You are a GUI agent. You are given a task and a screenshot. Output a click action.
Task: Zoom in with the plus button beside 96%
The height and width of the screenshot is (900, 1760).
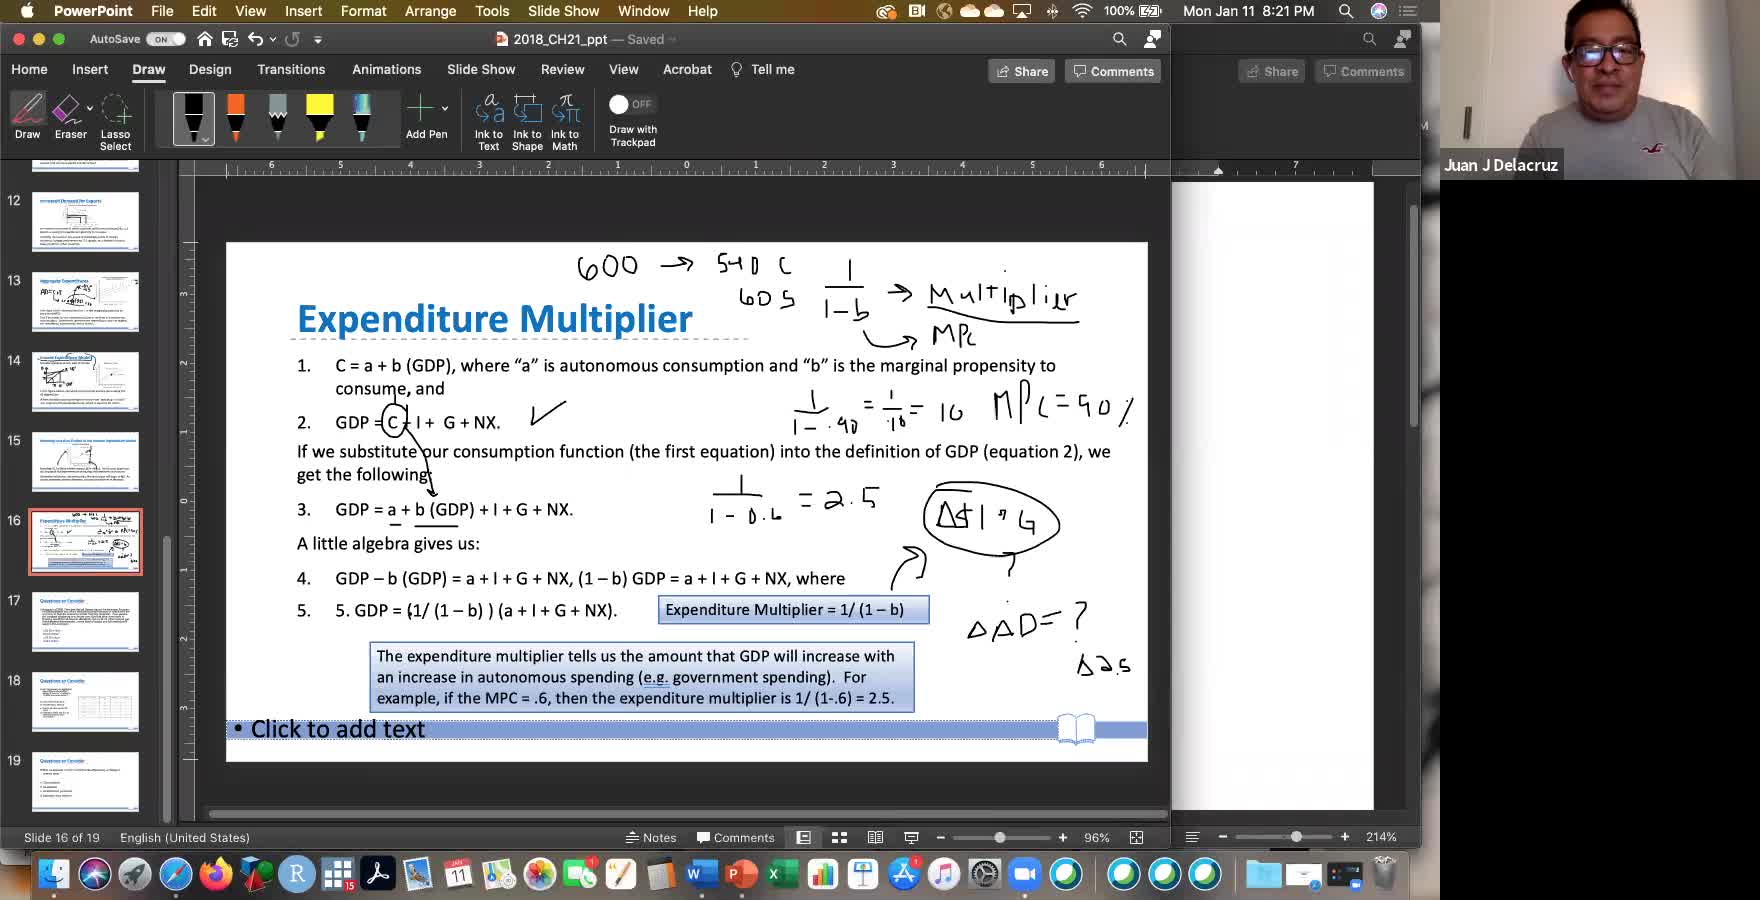pyautogui.click(x=1062, y=837)
